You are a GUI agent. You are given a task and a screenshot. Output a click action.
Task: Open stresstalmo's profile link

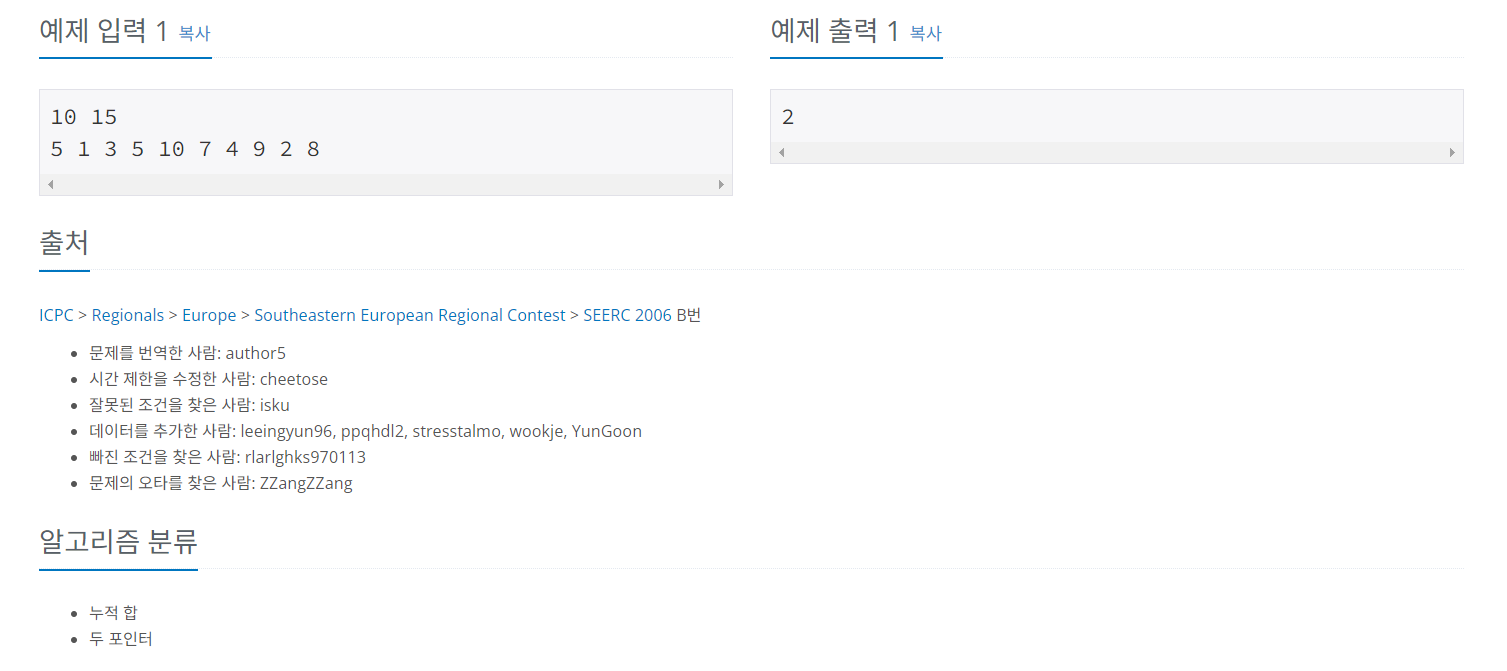[458, 431]
